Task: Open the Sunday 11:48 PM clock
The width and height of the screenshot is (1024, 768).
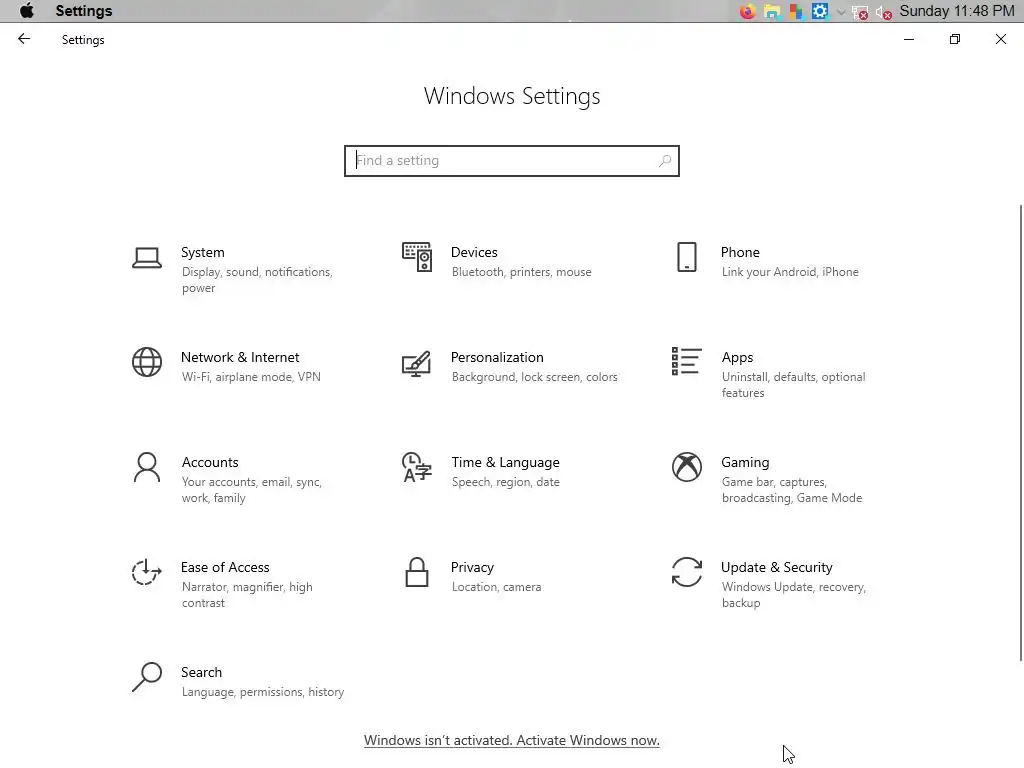Action: pos(957,11)
